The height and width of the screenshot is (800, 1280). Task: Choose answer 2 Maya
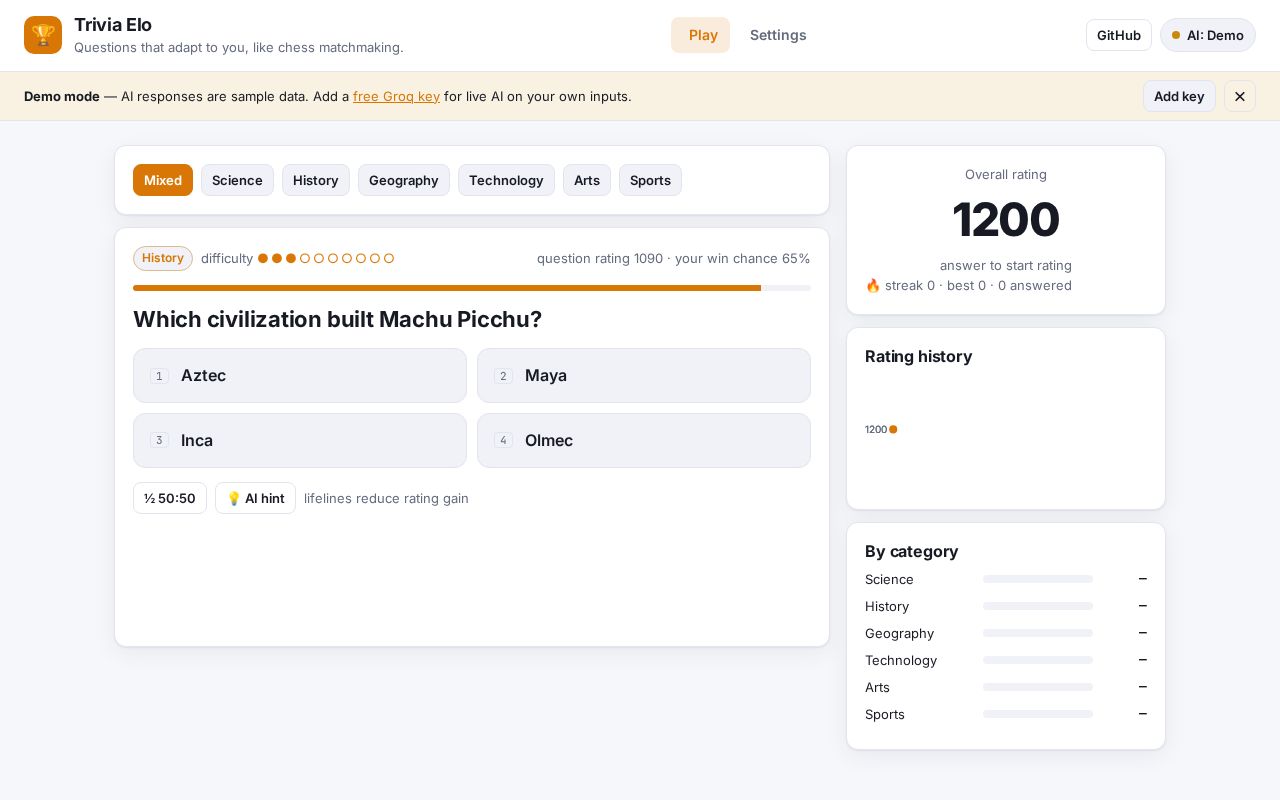point(644,375)
